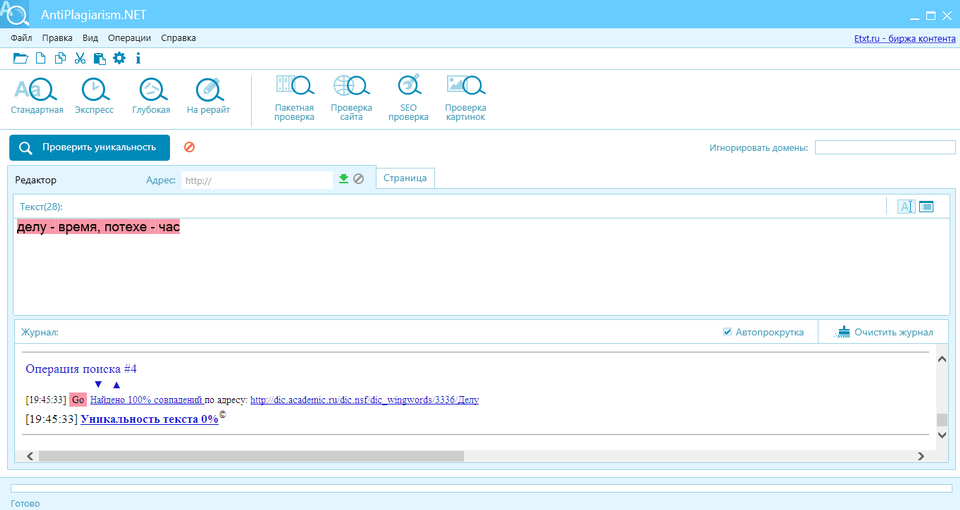Choose the Глубокая deep check
This screenshot has width=960, height=510.
click(x=151, y=96)
